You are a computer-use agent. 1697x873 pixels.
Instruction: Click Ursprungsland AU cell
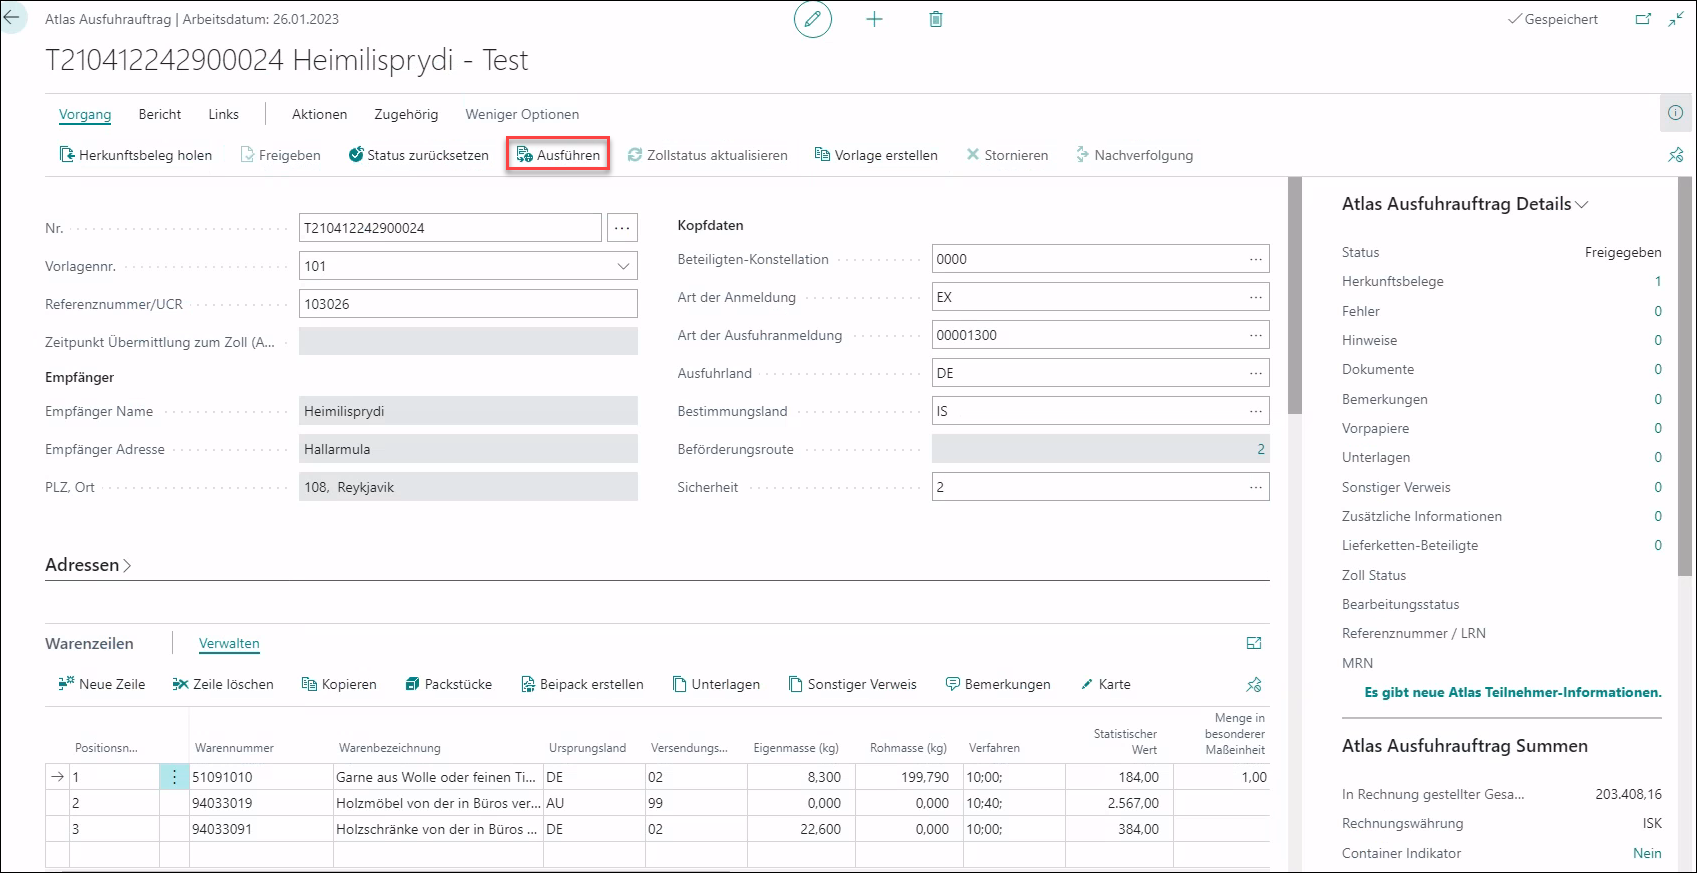(594, 803)
